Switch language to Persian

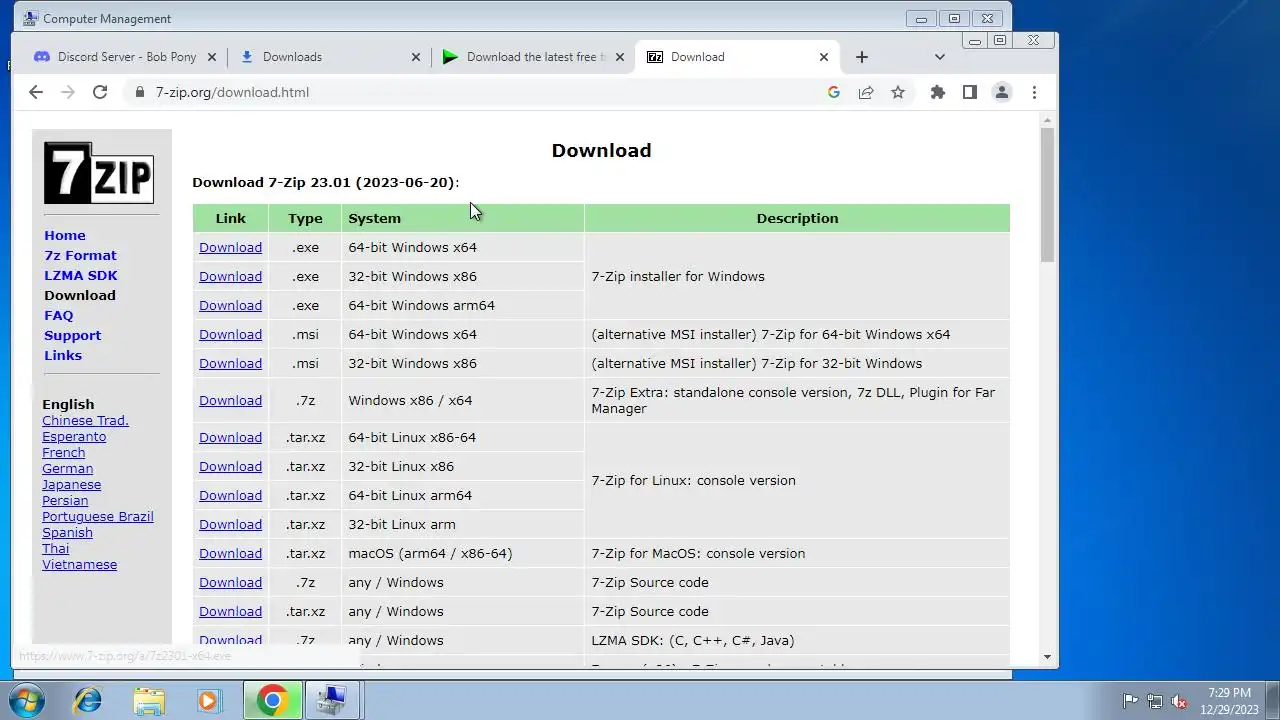click(x=65, y=500)
